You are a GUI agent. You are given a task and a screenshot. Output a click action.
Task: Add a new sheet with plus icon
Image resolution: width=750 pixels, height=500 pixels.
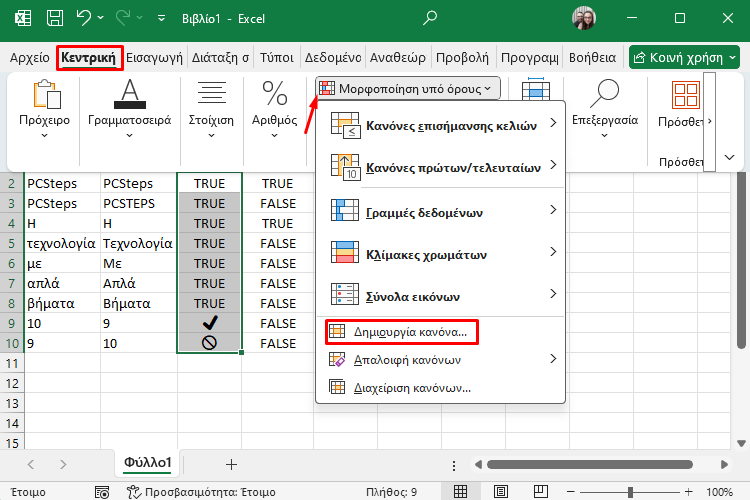[232, 464]
